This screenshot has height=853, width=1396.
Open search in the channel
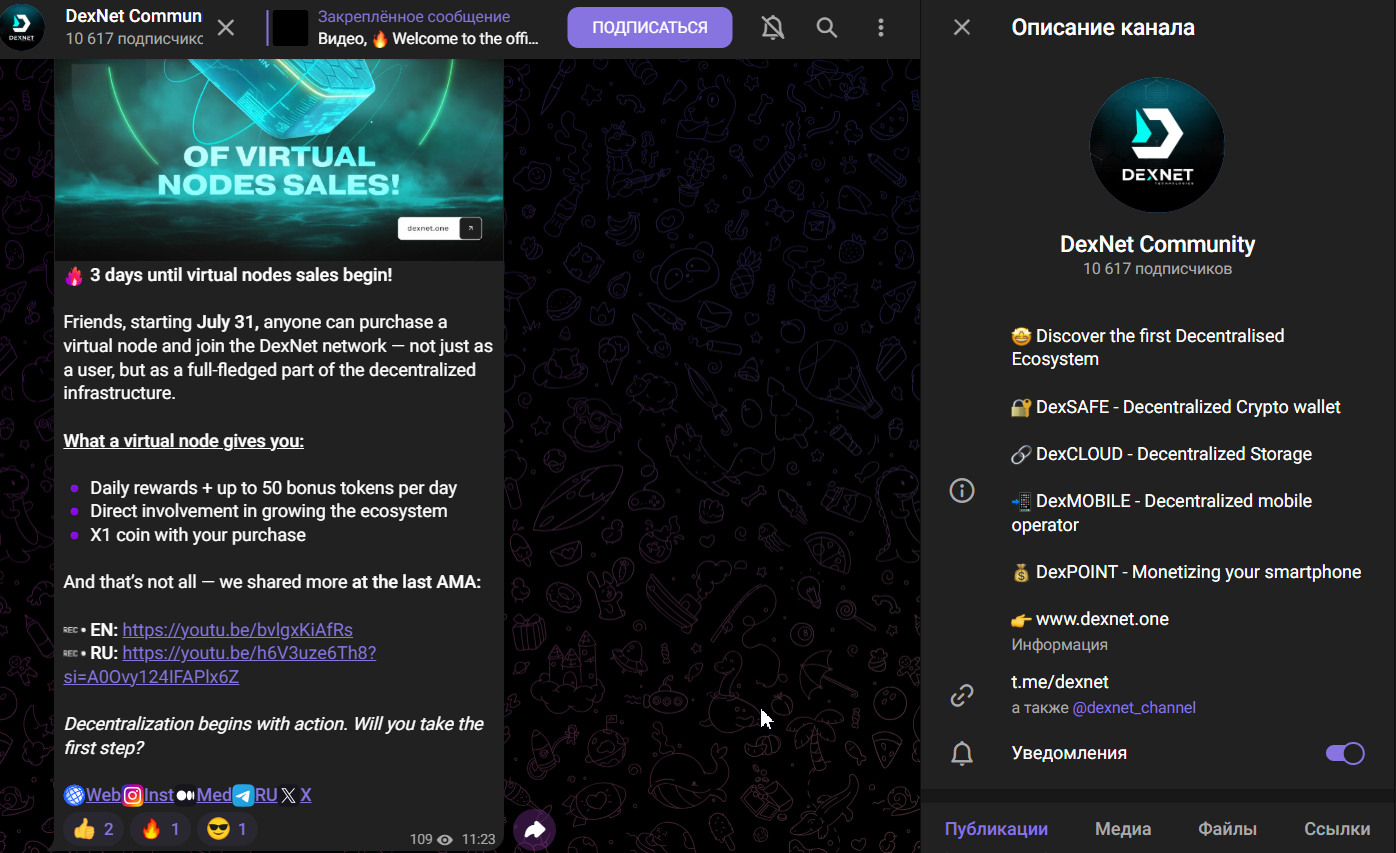coord(827,28)
